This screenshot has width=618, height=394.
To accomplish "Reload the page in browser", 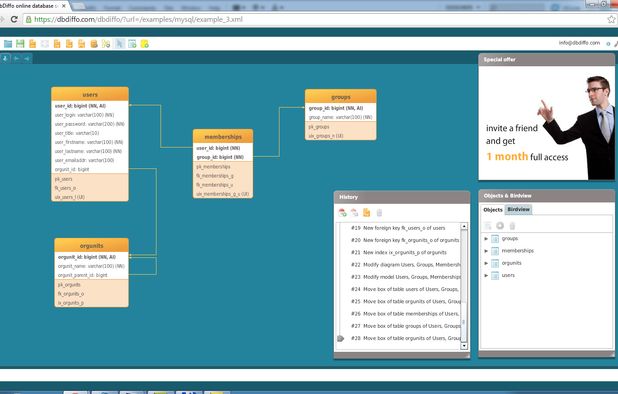I will [x=14, y=19].
